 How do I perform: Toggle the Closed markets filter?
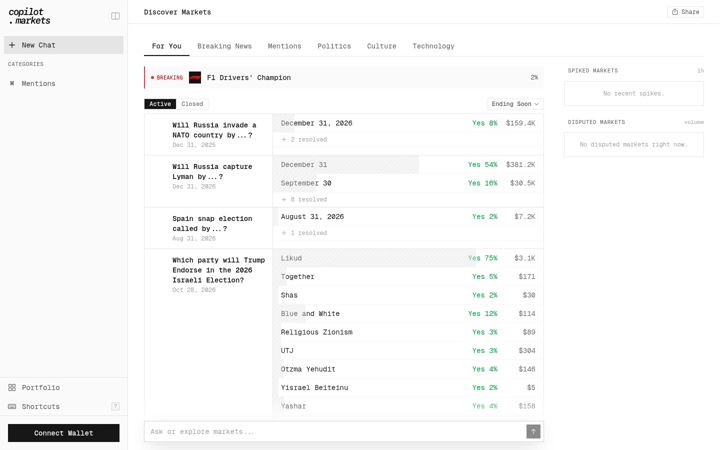pyautogui.click(x=192, y=104)
